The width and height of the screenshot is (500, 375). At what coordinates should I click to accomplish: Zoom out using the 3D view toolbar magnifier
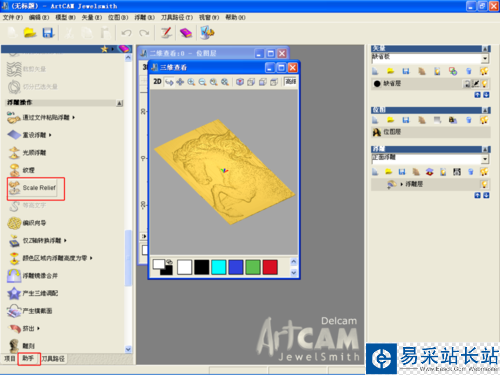pyautogui.click(x=202, y=82)
